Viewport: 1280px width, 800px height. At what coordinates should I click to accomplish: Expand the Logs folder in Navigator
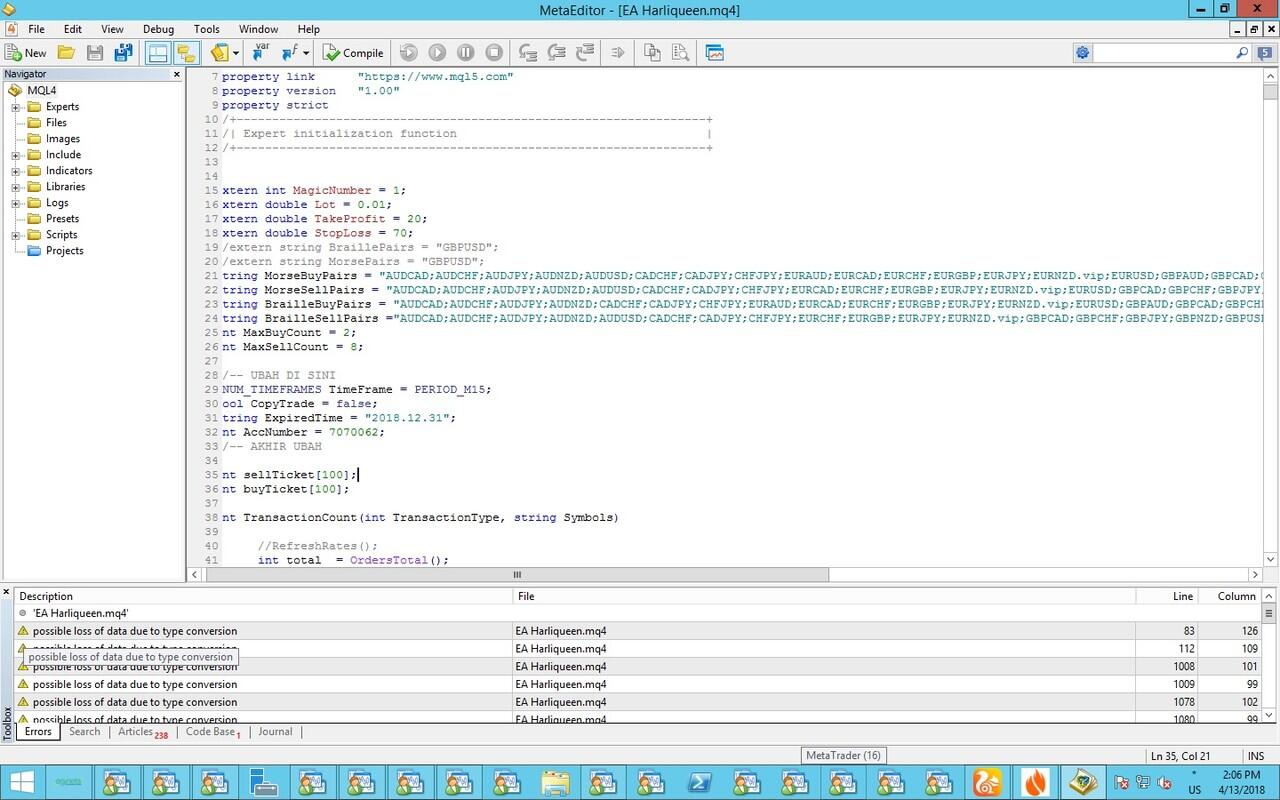(16, 203)
